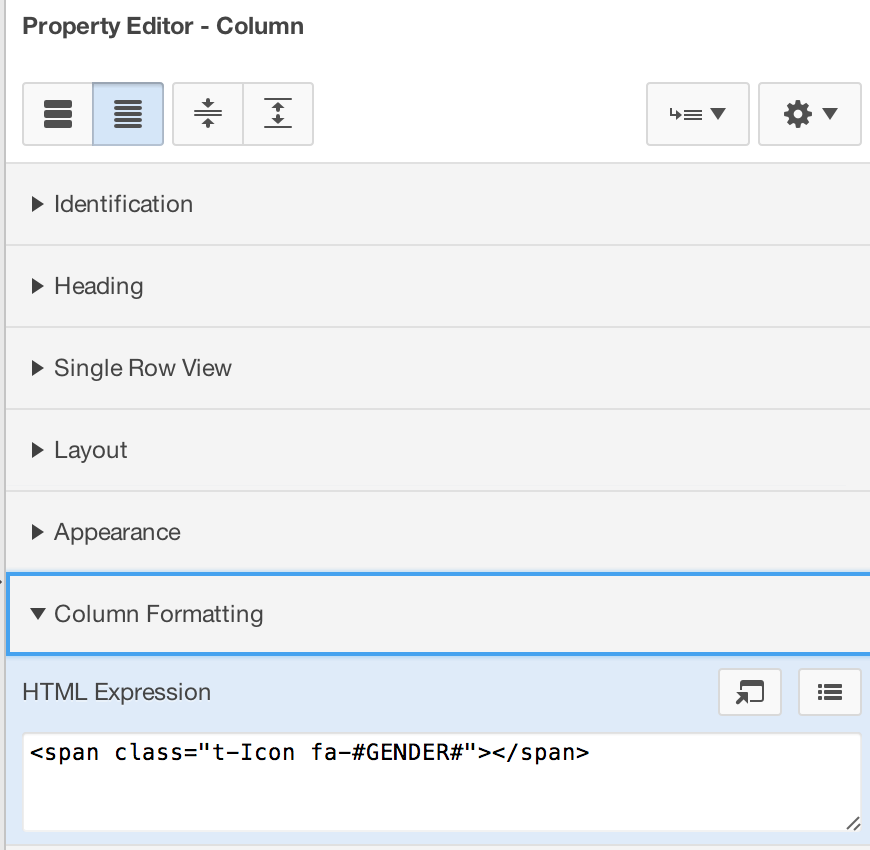Click the Go to Group toolbar icon
Image resolution: width=870 pixels, height=850 pixels.
698,113
